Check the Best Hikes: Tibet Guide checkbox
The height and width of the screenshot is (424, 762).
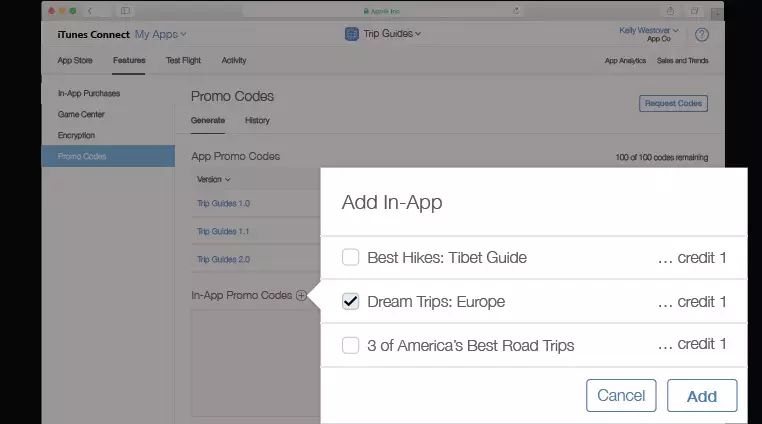pyautogui.click(x=350, y=257)
